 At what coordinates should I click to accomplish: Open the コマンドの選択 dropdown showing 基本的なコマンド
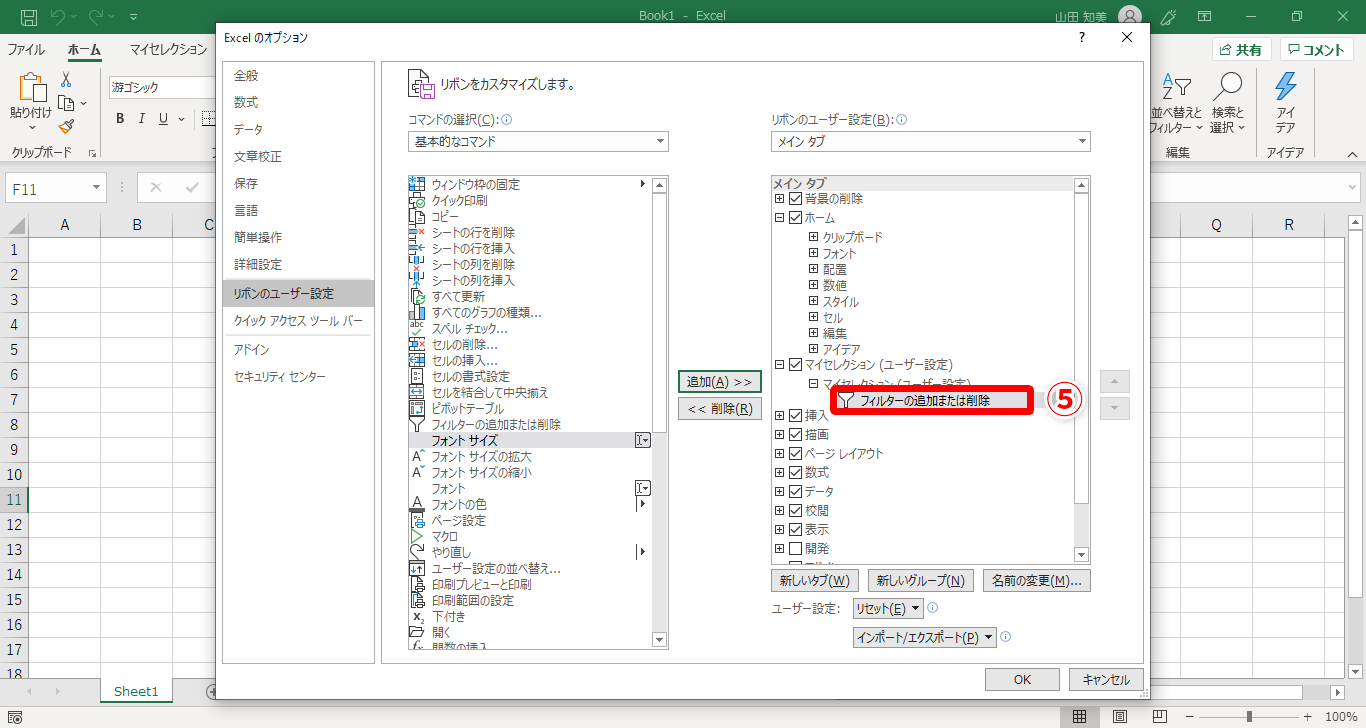point(539,141)
